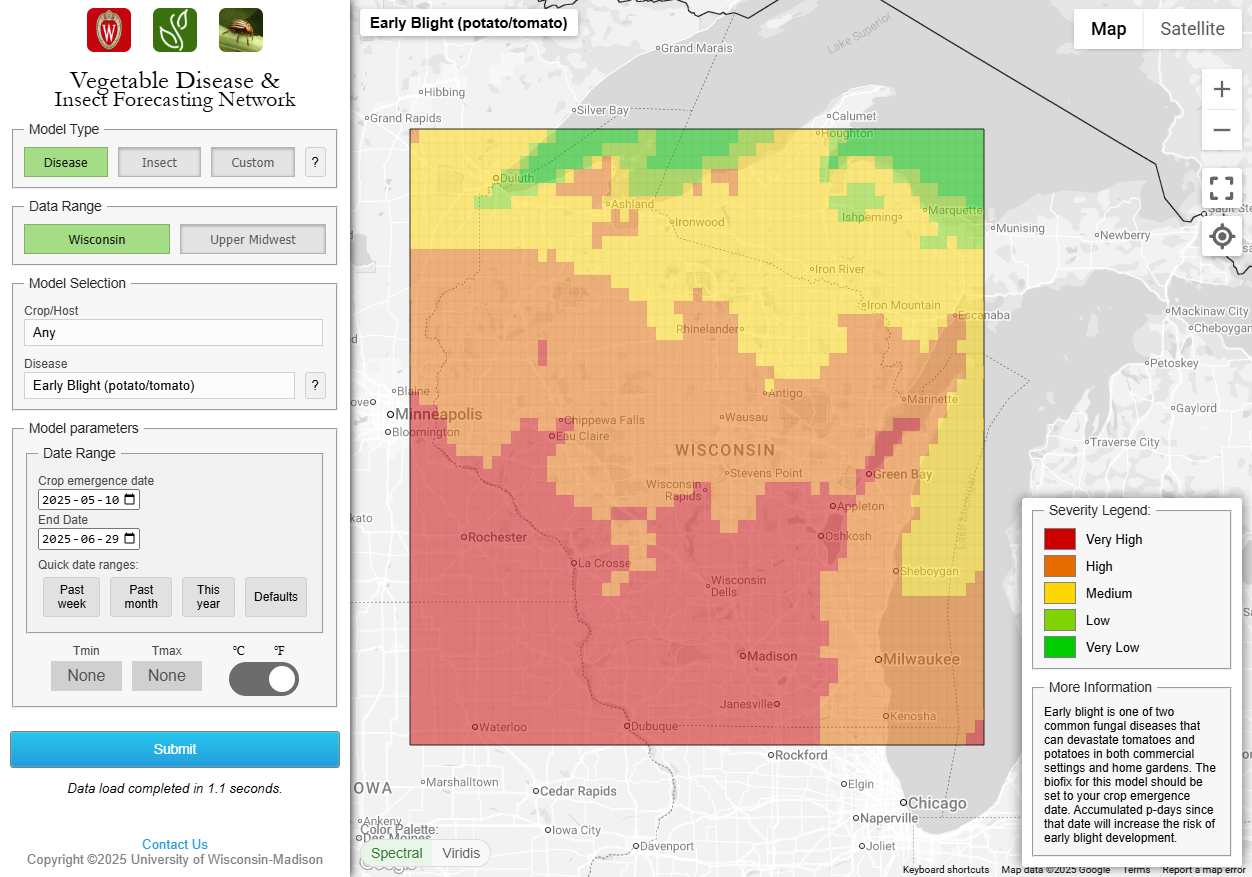The height and width of the screenshot is (877, 1252).
Task: Open the Crop/Host dropdown
Action: (x=173, y=333)
